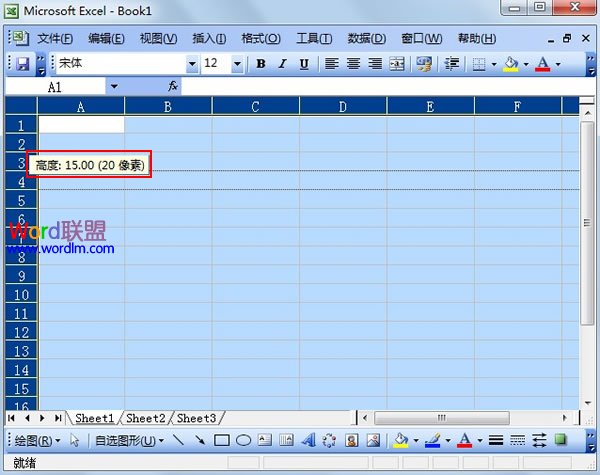Open the 格式(O) menu
This screenshot has height=475, width=600.
(261, 39)
